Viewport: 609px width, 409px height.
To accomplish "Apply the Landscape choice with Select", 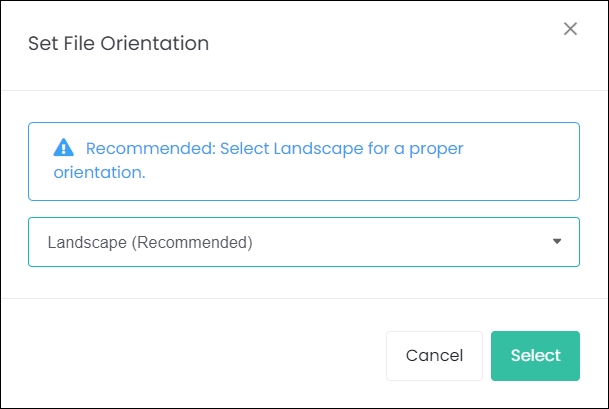I will (535, 356).
